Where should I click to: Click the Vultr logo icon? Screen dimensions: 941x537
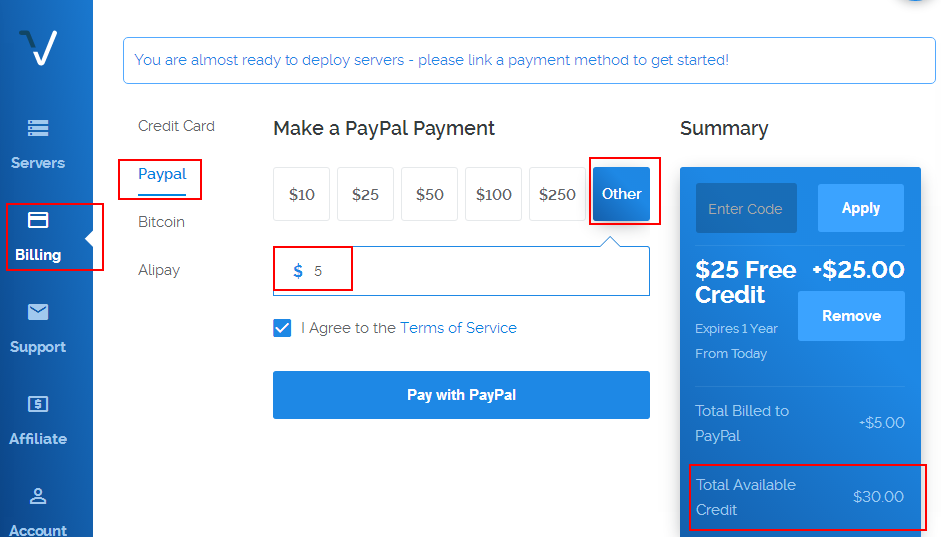(x=38, y=47)
